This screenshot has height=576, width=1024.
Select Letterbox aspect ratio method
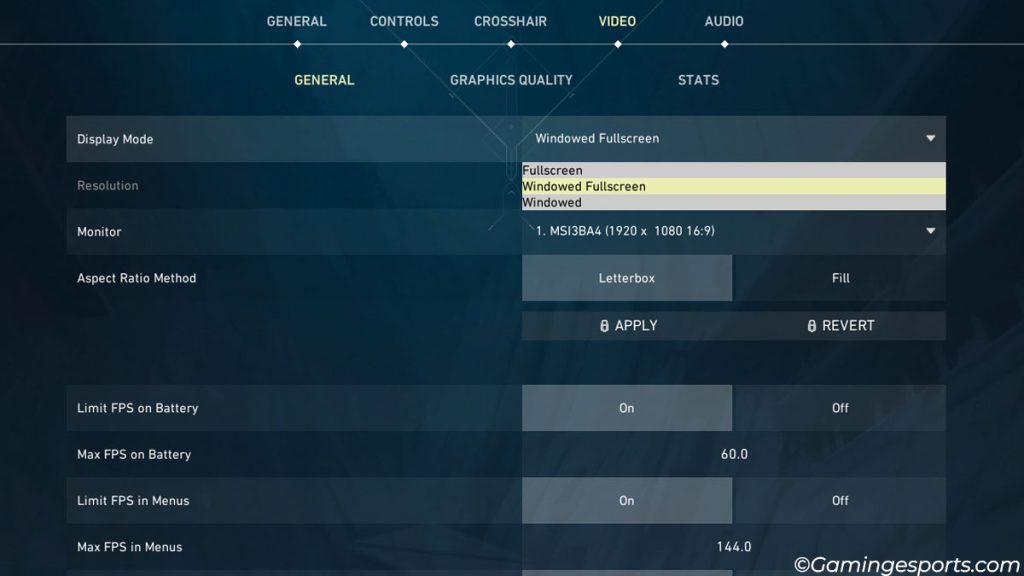(x=627, y=277)
